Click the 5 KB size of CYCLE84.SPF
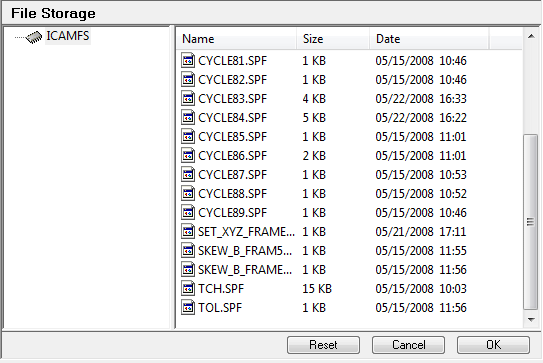The height and width of the screenshot is (363, 543). (x=314, y=118)
